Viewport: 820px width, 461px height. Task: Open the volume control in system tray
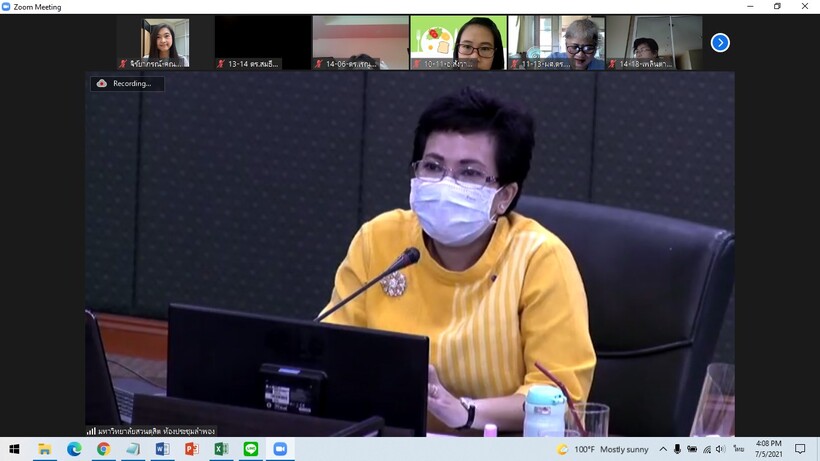point(721,449)
